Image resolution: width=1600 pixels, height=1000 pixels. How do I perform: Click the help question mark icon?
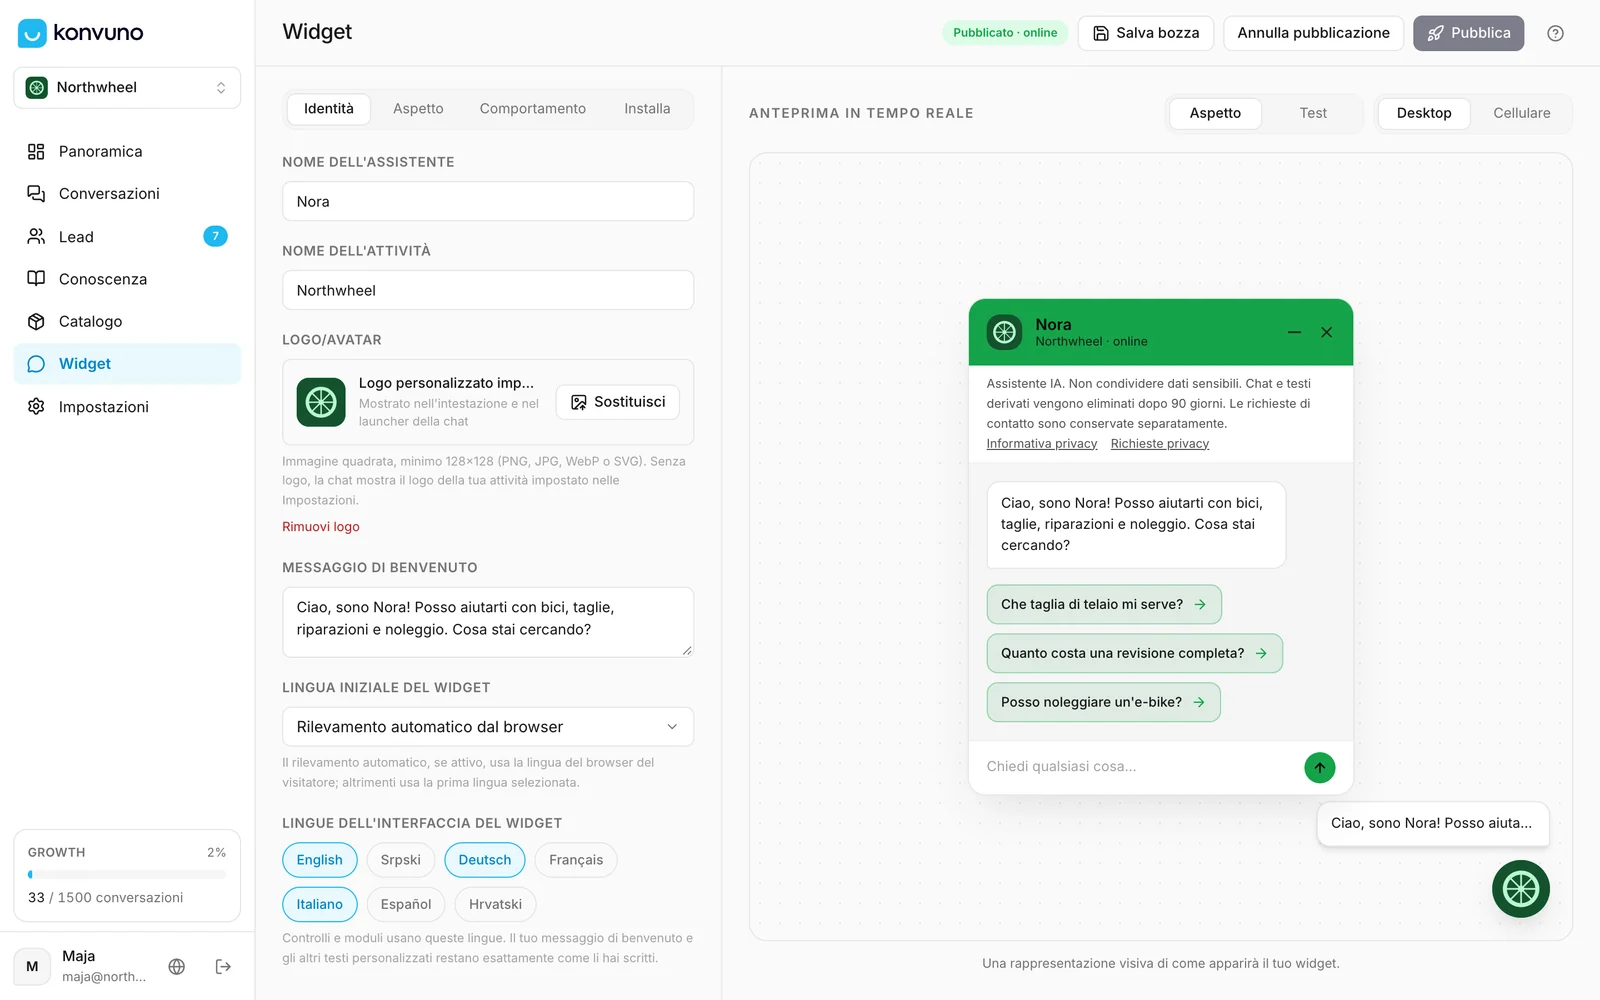click(1555, 33)
